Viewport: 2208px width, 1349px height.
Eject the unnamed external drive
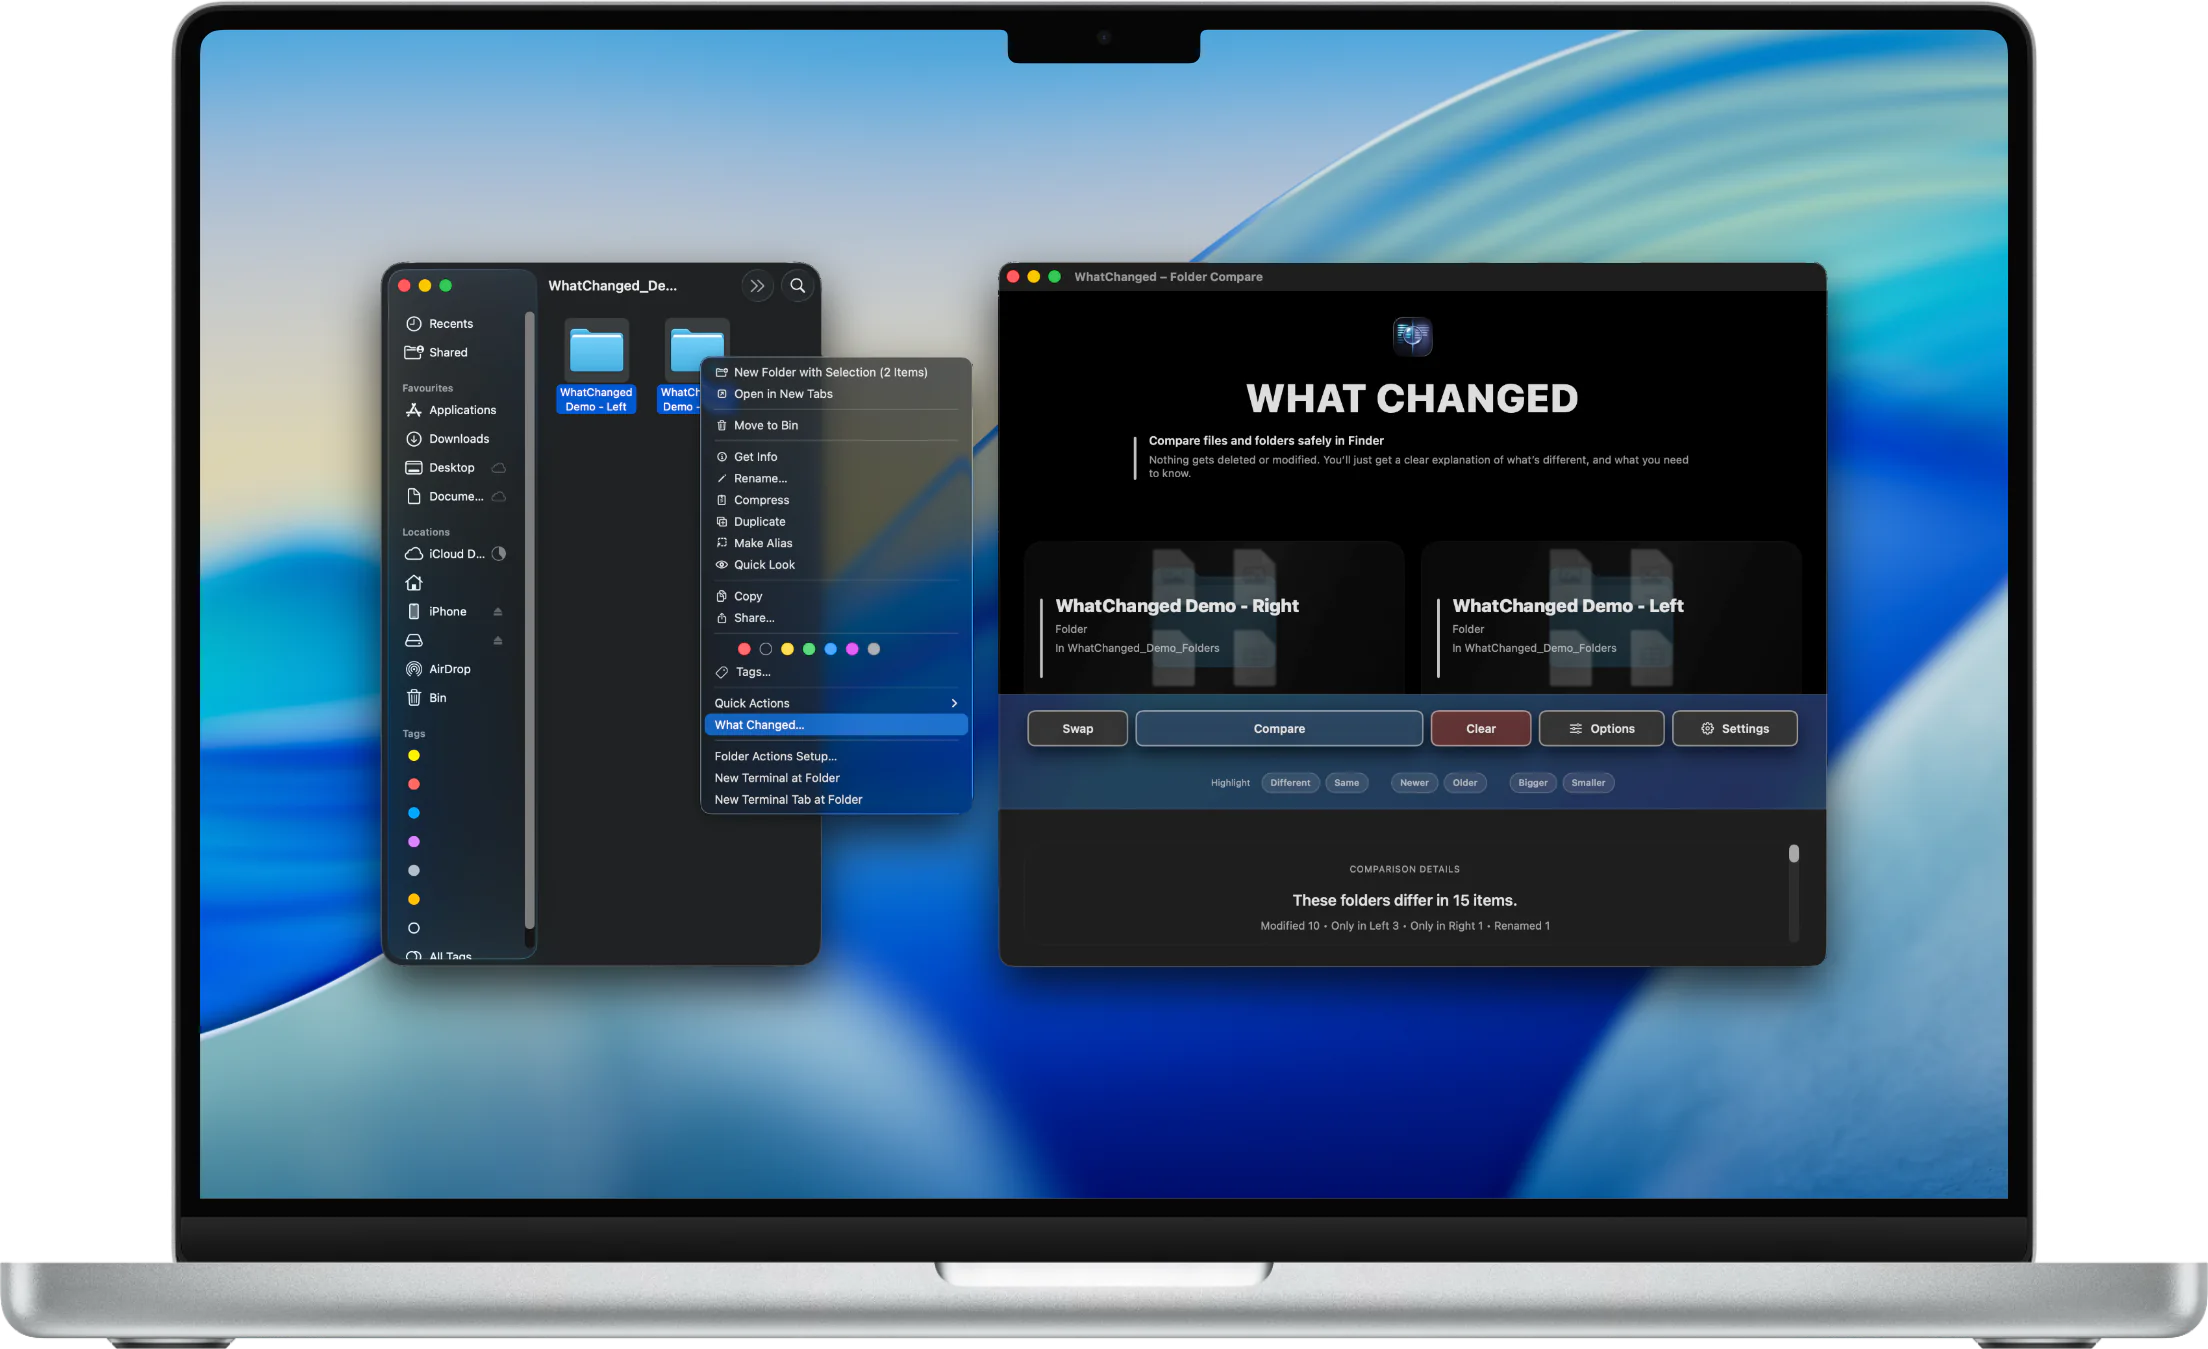tap(498, 641)
